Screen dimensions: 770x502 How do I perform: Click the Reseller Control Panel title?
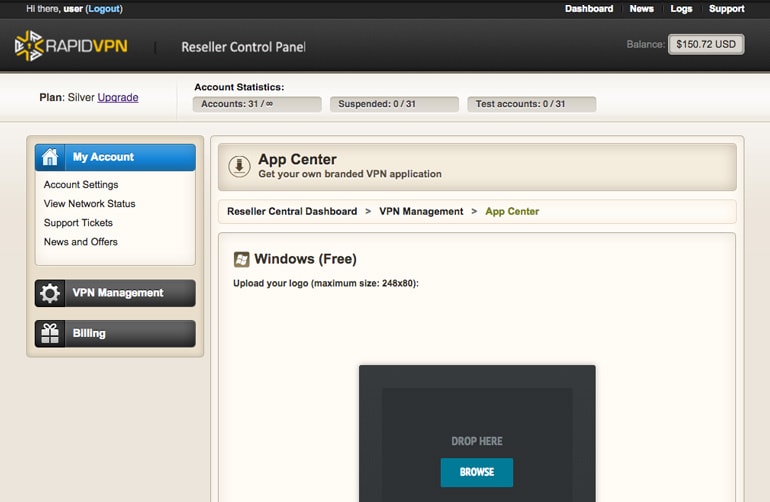click(x=243, y=47)
